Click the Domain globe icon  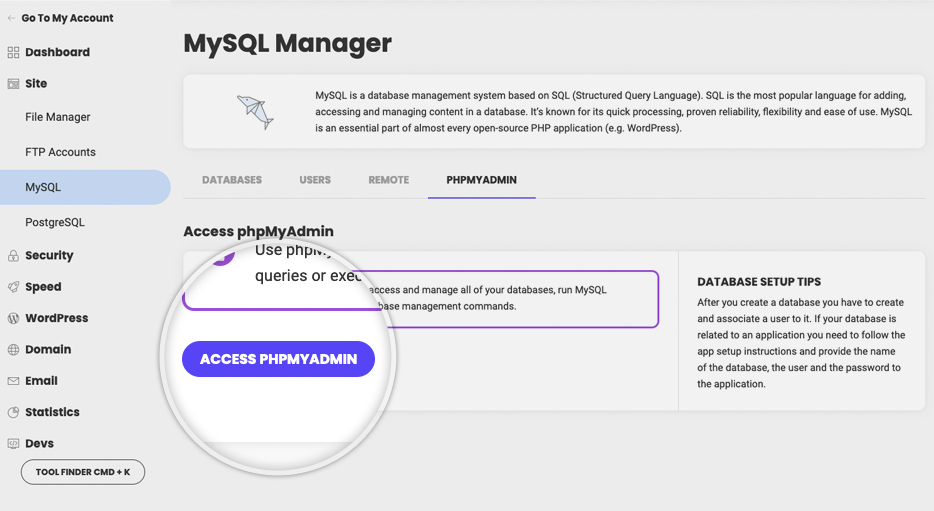point(13,350)
